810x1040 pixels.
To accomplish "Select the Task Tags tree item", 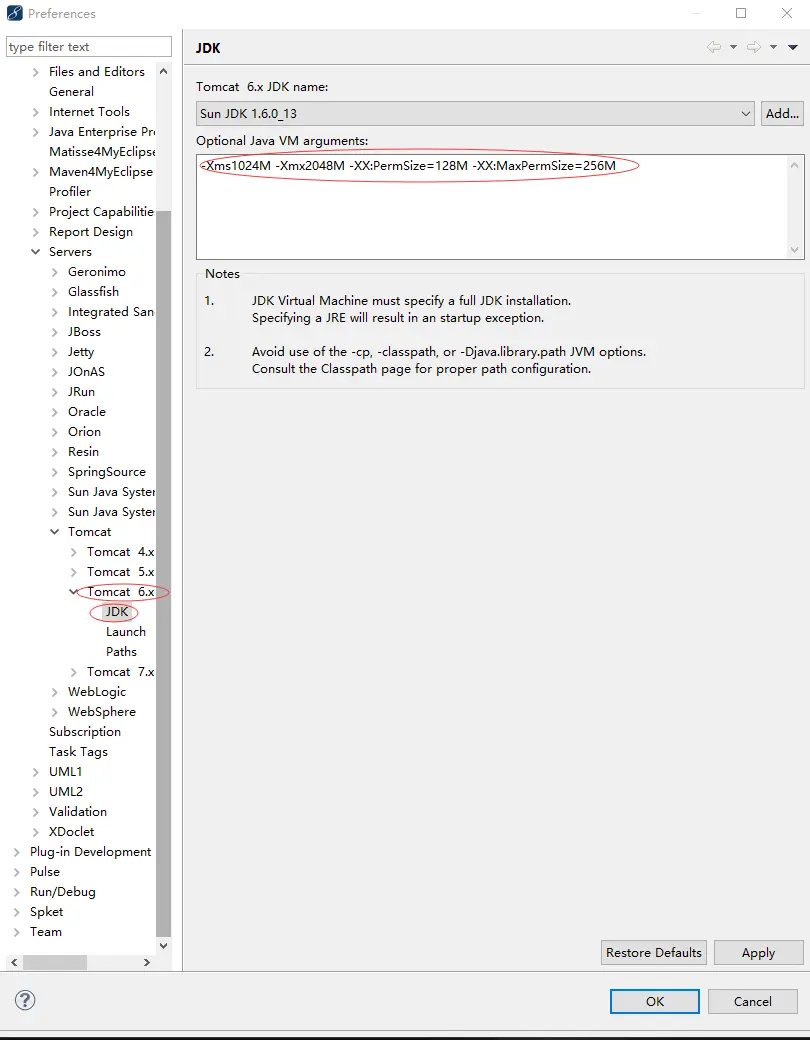I will pos(78,751).
